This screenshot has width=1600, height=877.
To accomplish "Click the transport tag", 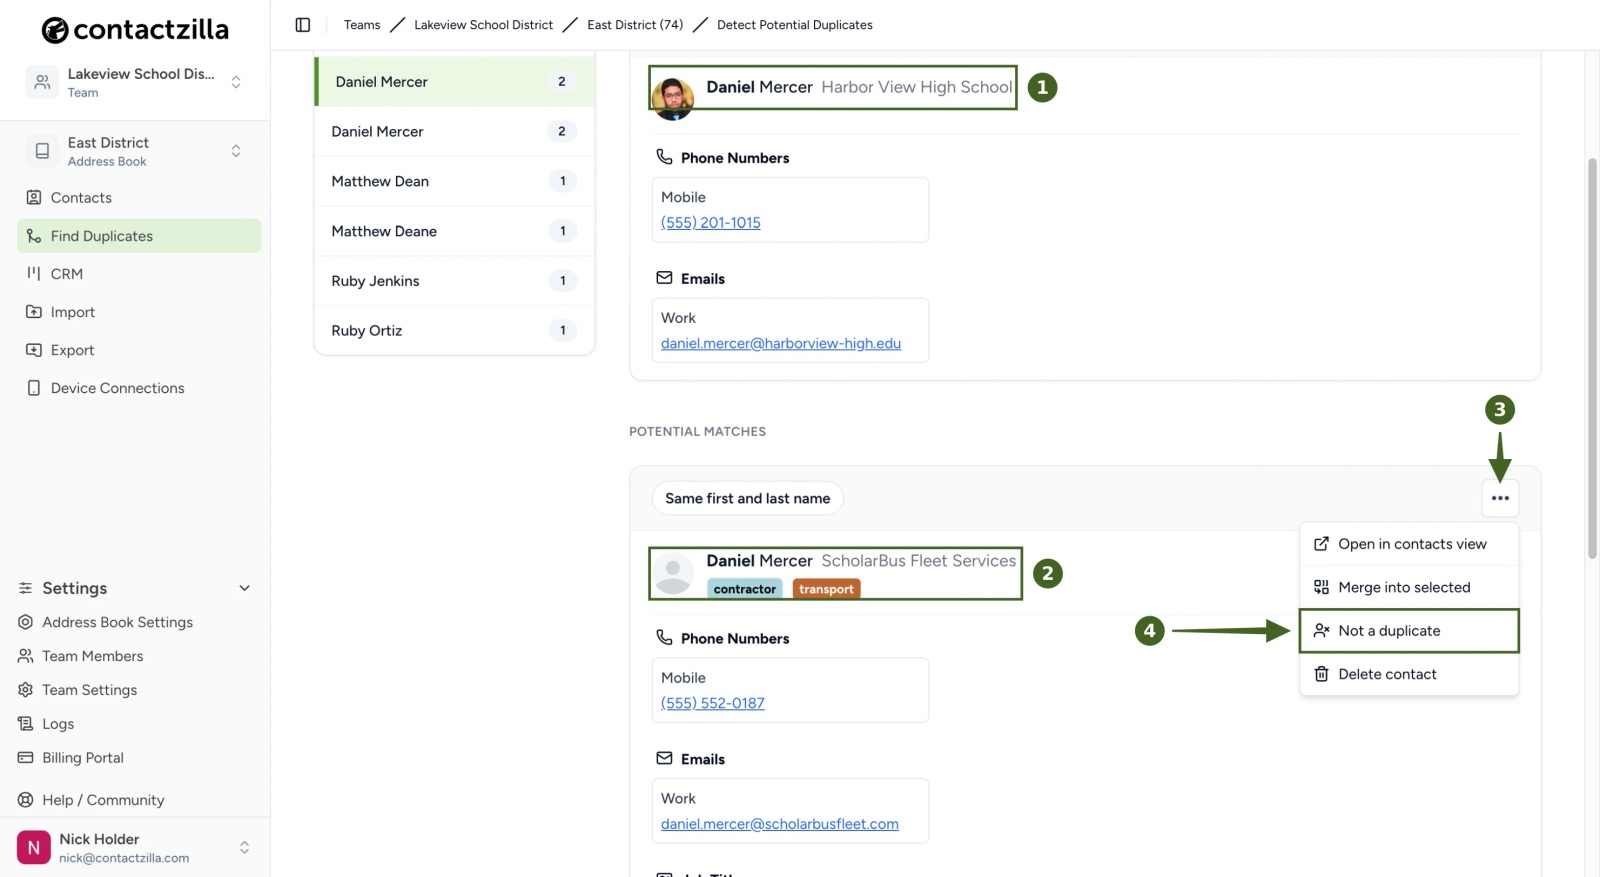I will point(826,589).
